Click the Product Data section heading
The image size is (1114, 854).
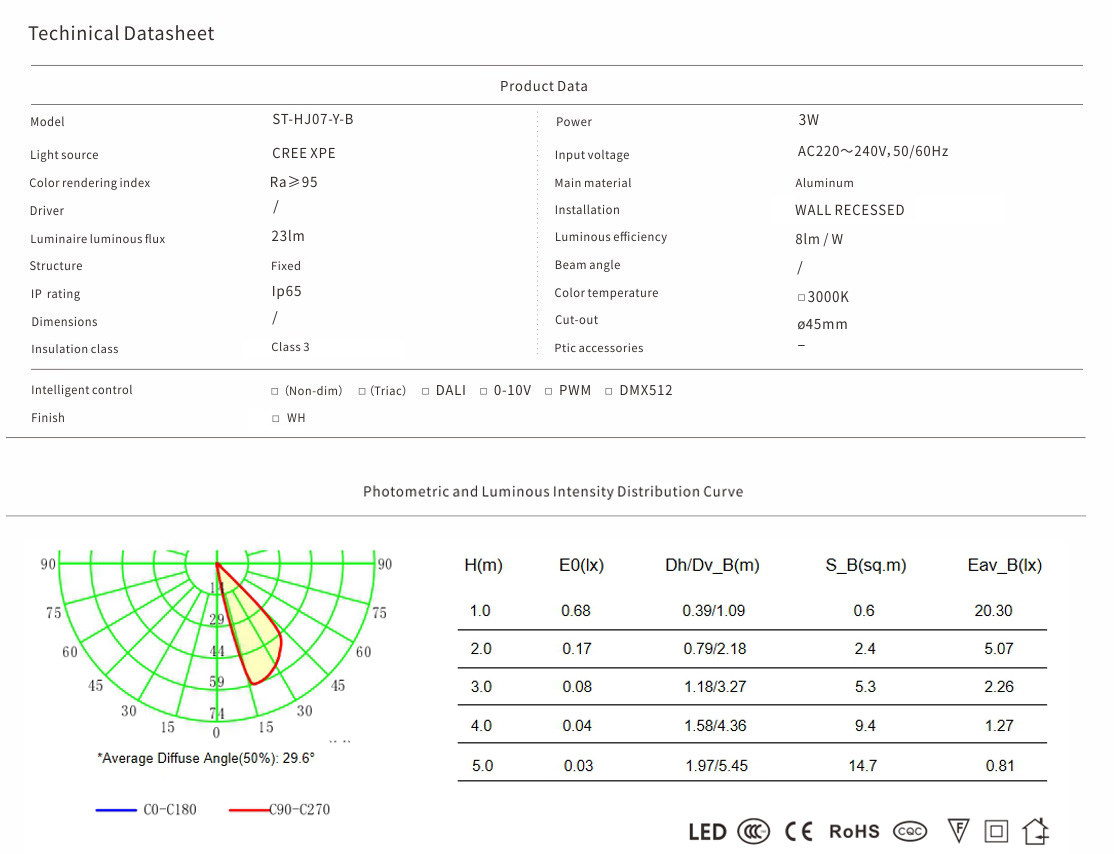[x=544, y=86]
